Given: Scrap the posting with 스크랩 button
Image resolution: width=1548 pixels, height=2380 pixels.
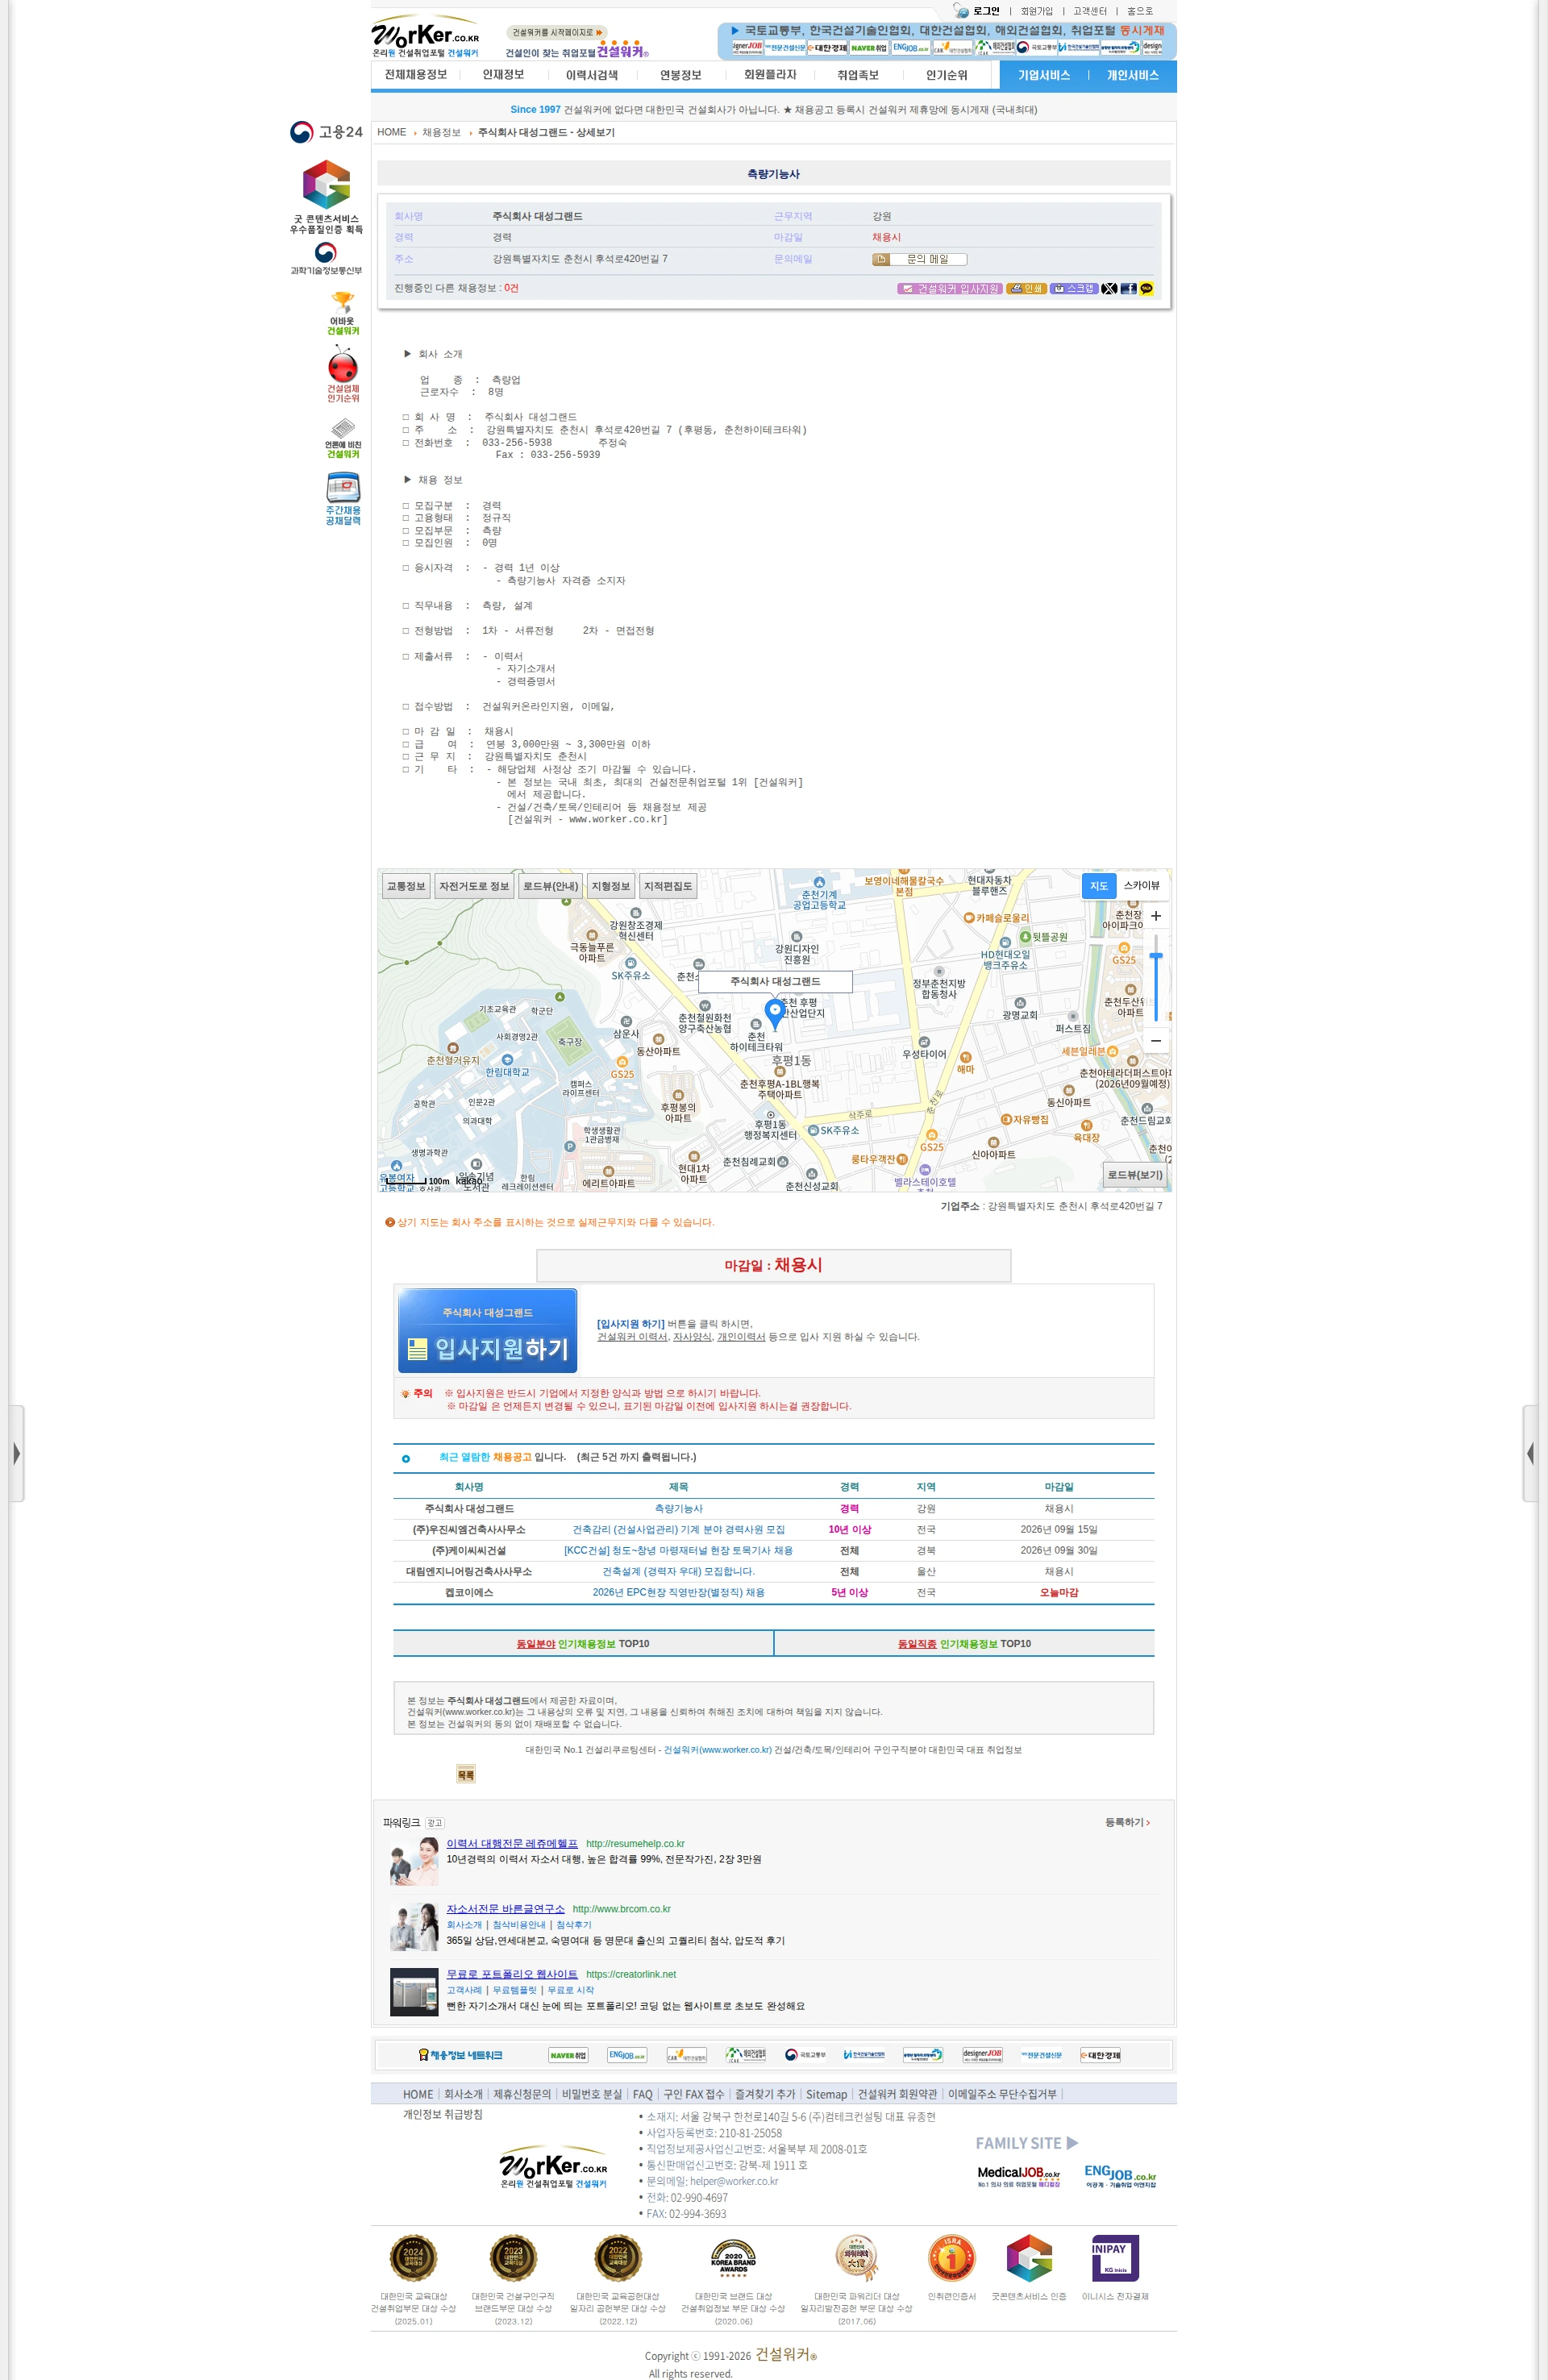Looking at the screenshot, I should click(1074, 288).
